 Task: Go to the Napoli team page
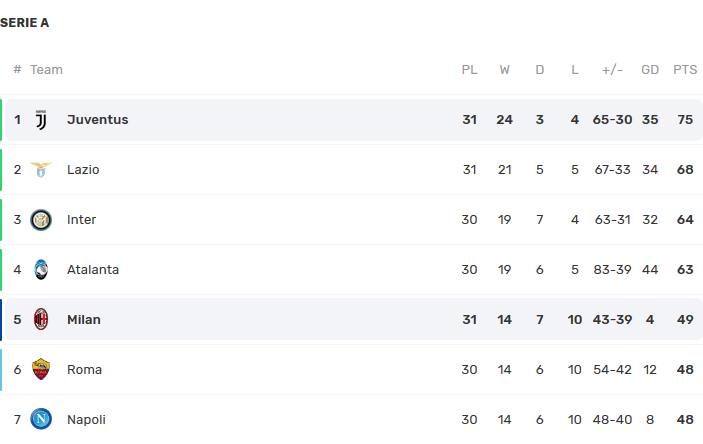86,420
